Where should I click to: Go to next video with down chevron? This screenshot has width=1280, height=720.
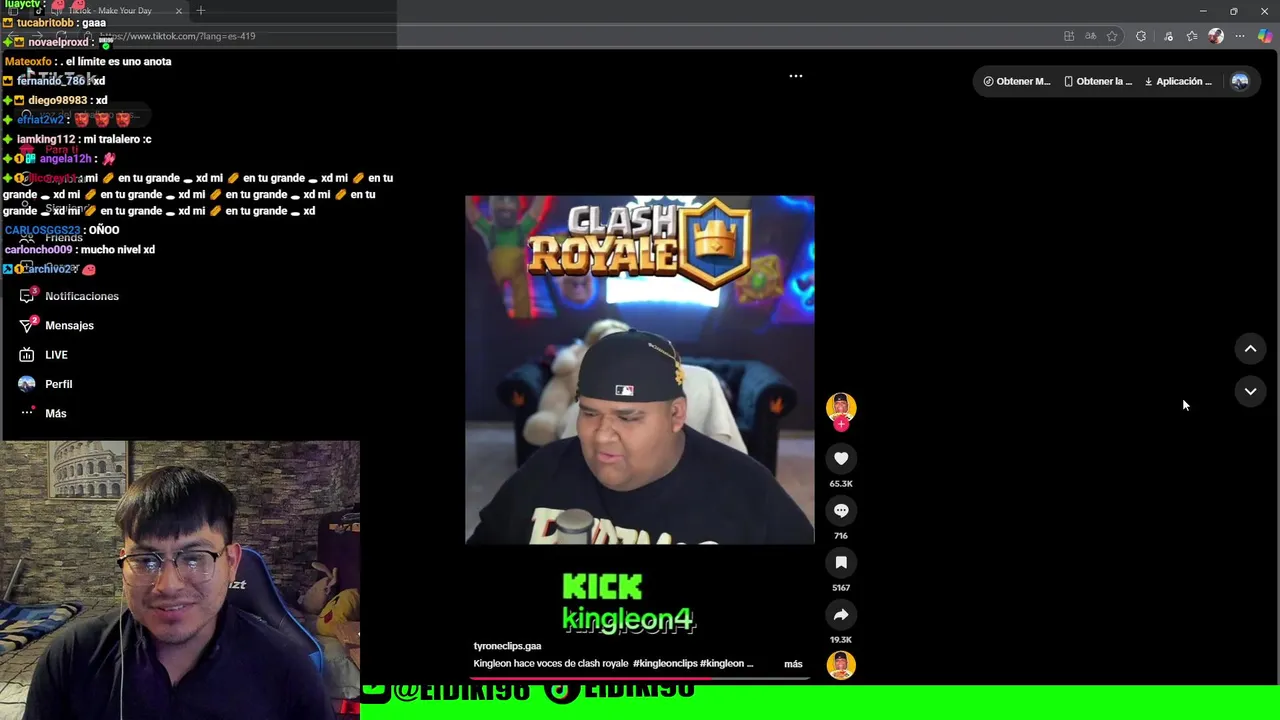tap(1250, 391)
